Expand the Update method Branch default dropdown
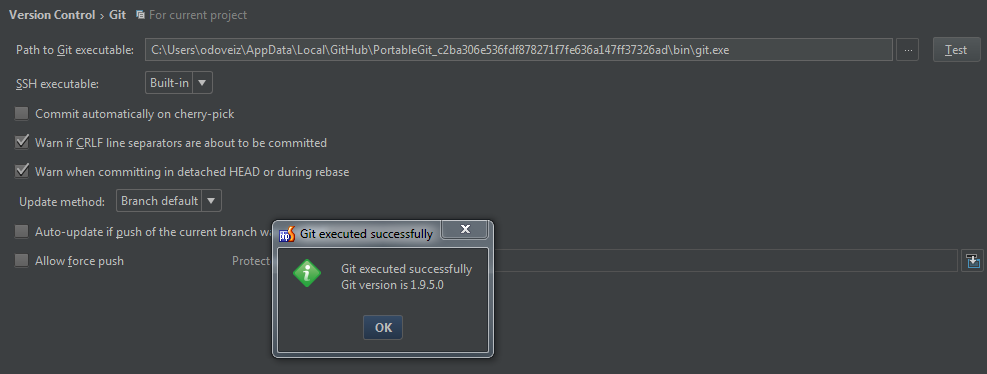Viewport: 987px width, 374px height. pyautogui.click(x=169, y=201)
